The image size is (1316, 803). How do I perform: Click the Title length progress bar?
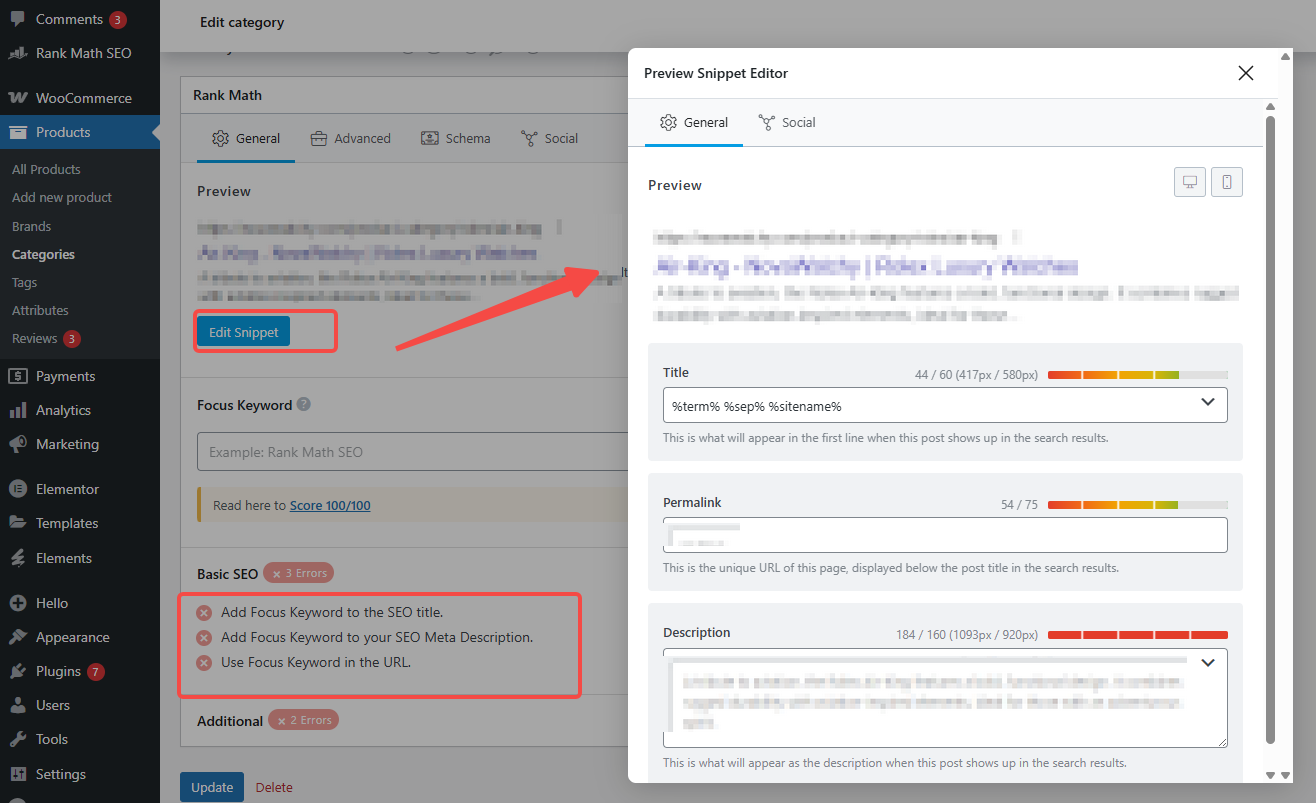pyautogui.click(x=1138, y=374)
